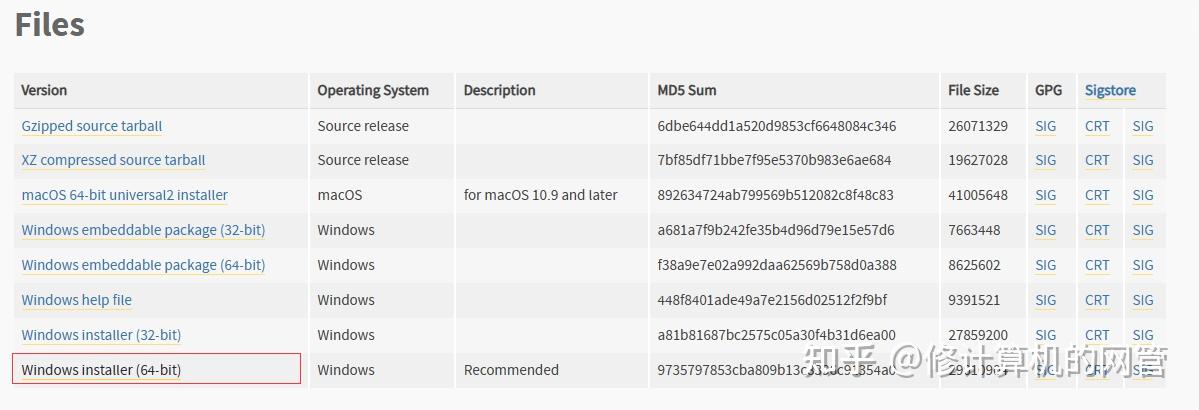Open Sigstore SIG for Windows help file
This screenshot has width=1199, height=410.
pyautogui.click(x=1142, y=300)
